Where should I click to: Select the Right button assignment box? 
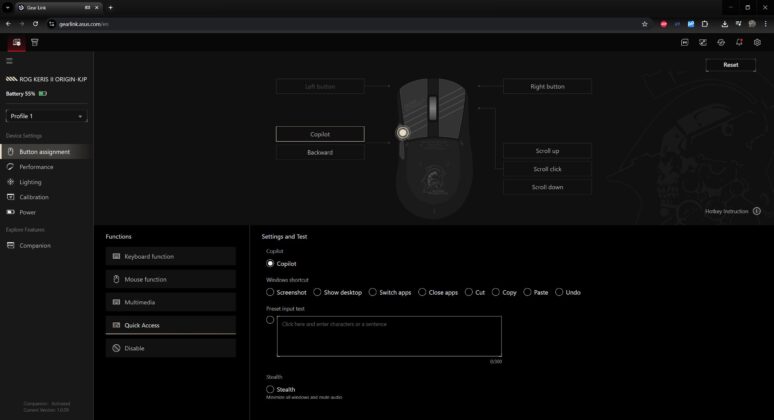click(x=547, y=86)
